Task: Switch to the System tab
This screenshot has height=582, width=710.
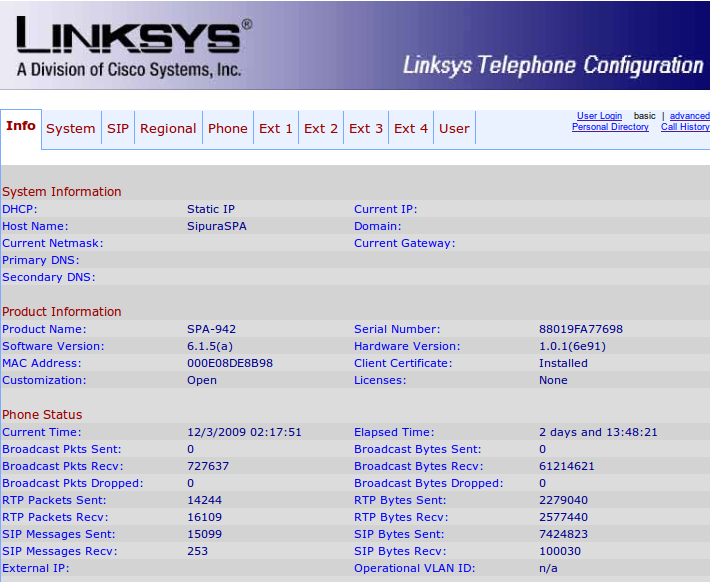Action: coord(71,129)
